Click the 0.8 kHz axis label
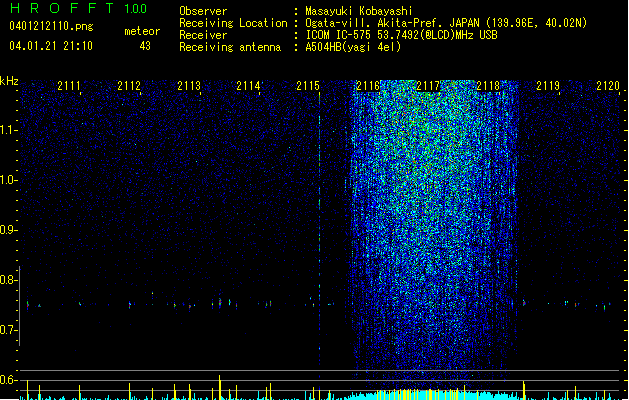629x400 pixels. pos(9,280)
